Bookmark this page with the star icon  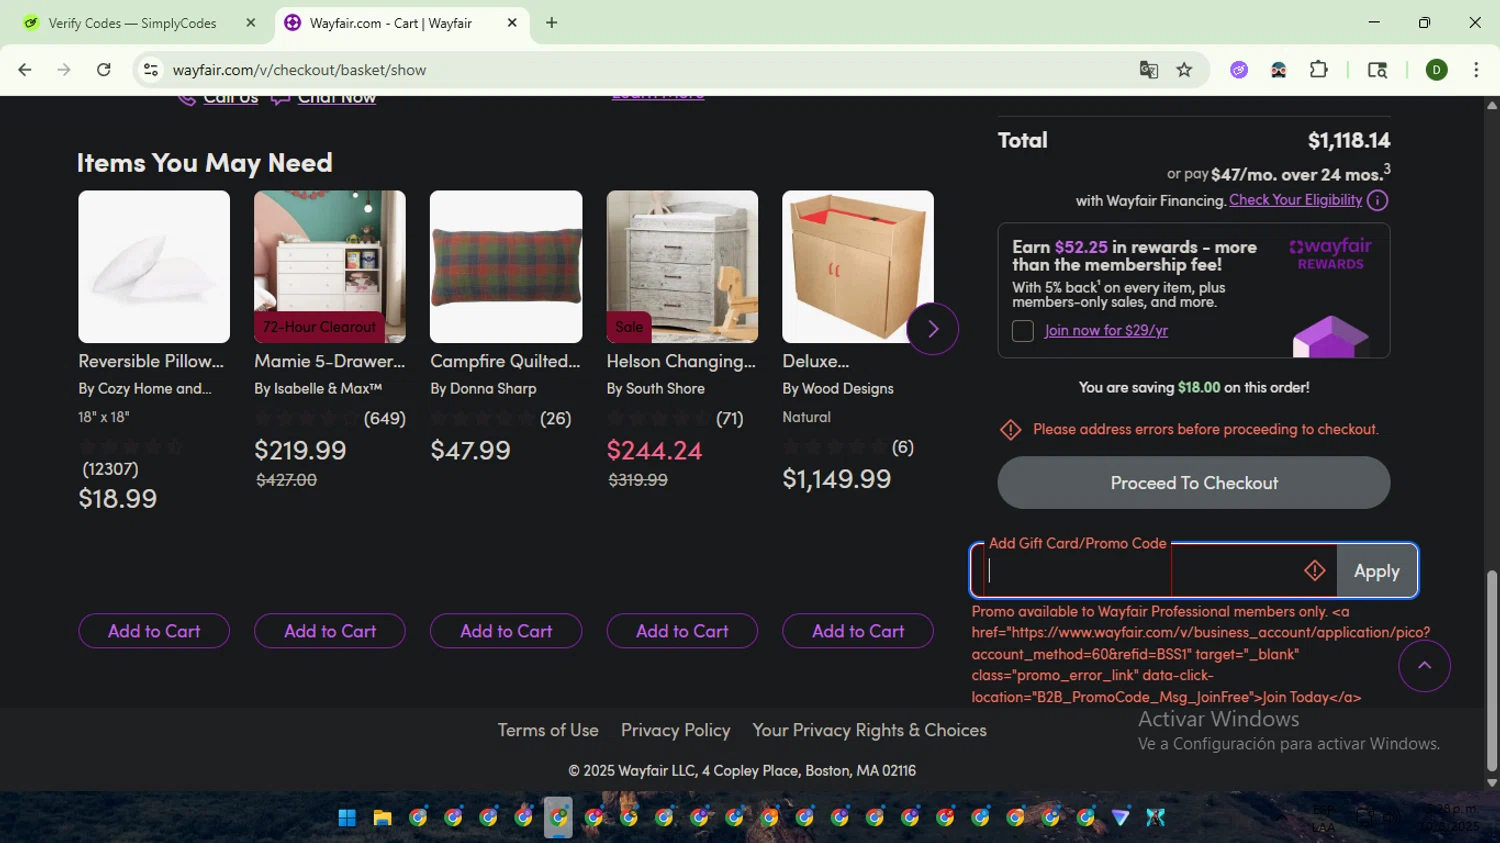tap(1185, 70)
